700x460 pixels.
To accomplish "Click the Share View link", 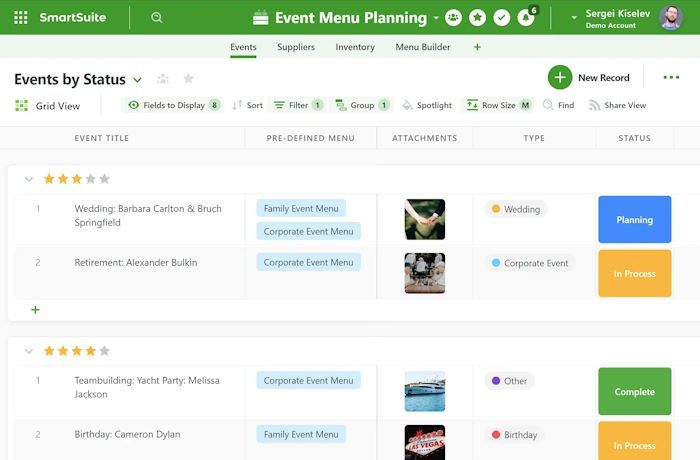I will 617,105.
